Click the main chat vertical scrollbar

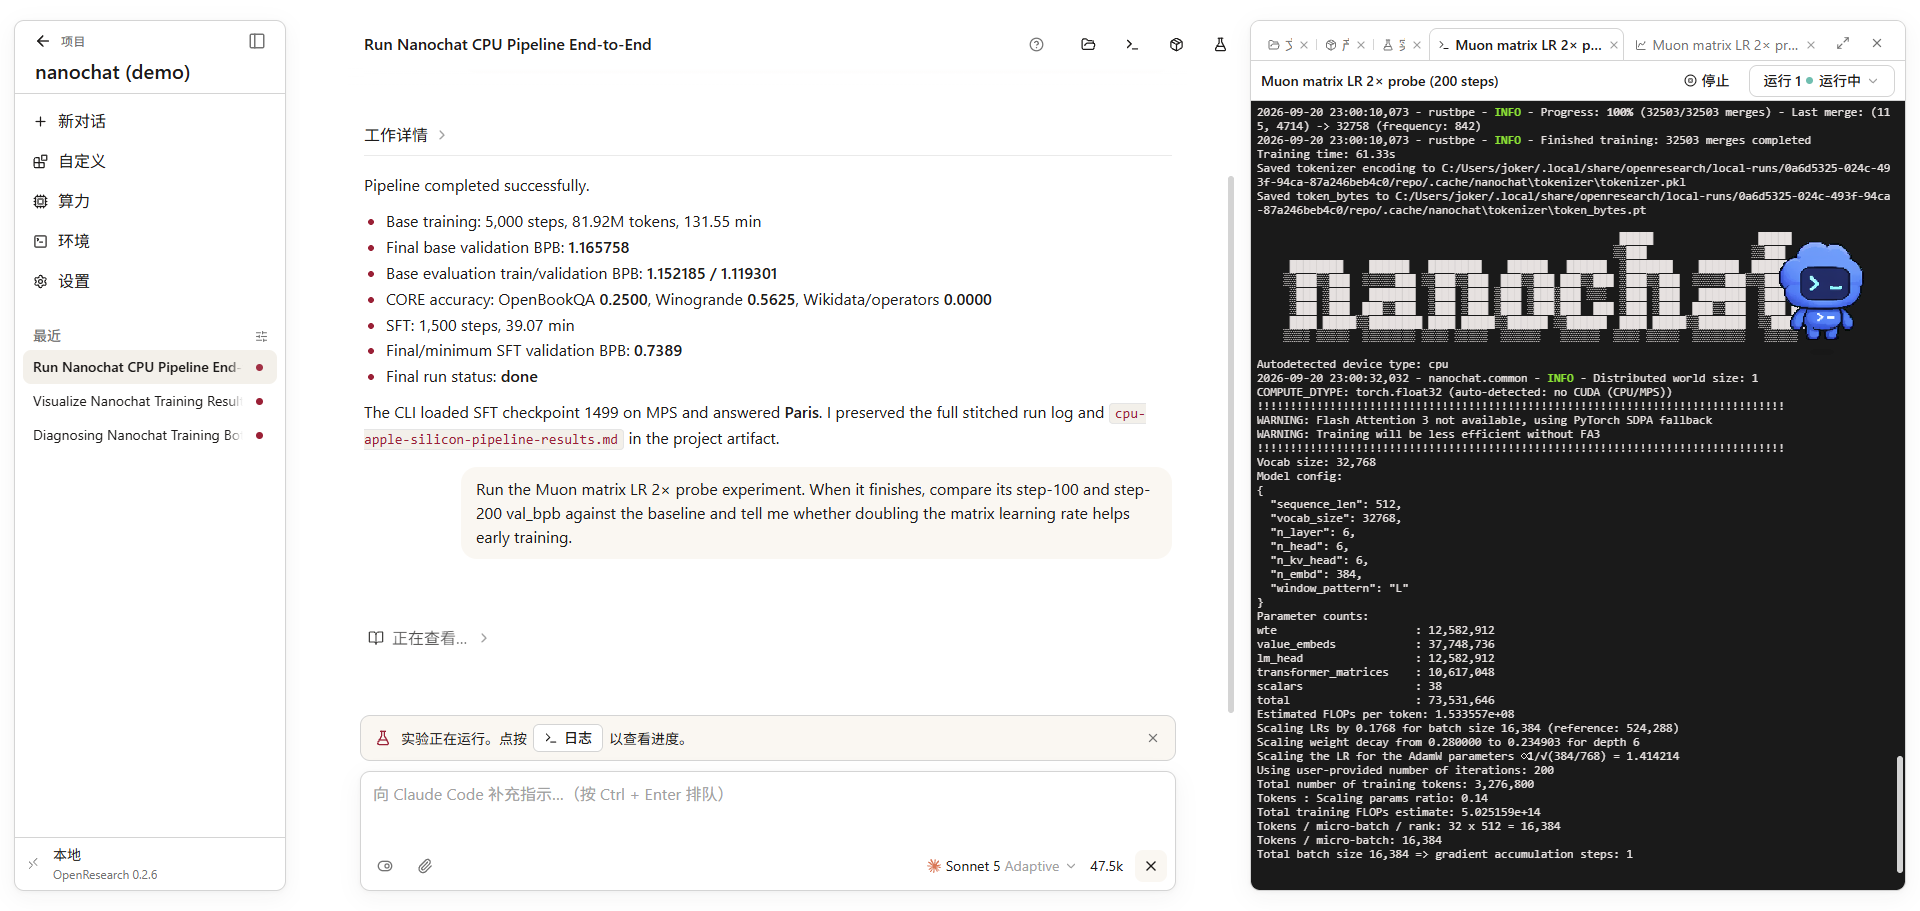pos(1231,444)
